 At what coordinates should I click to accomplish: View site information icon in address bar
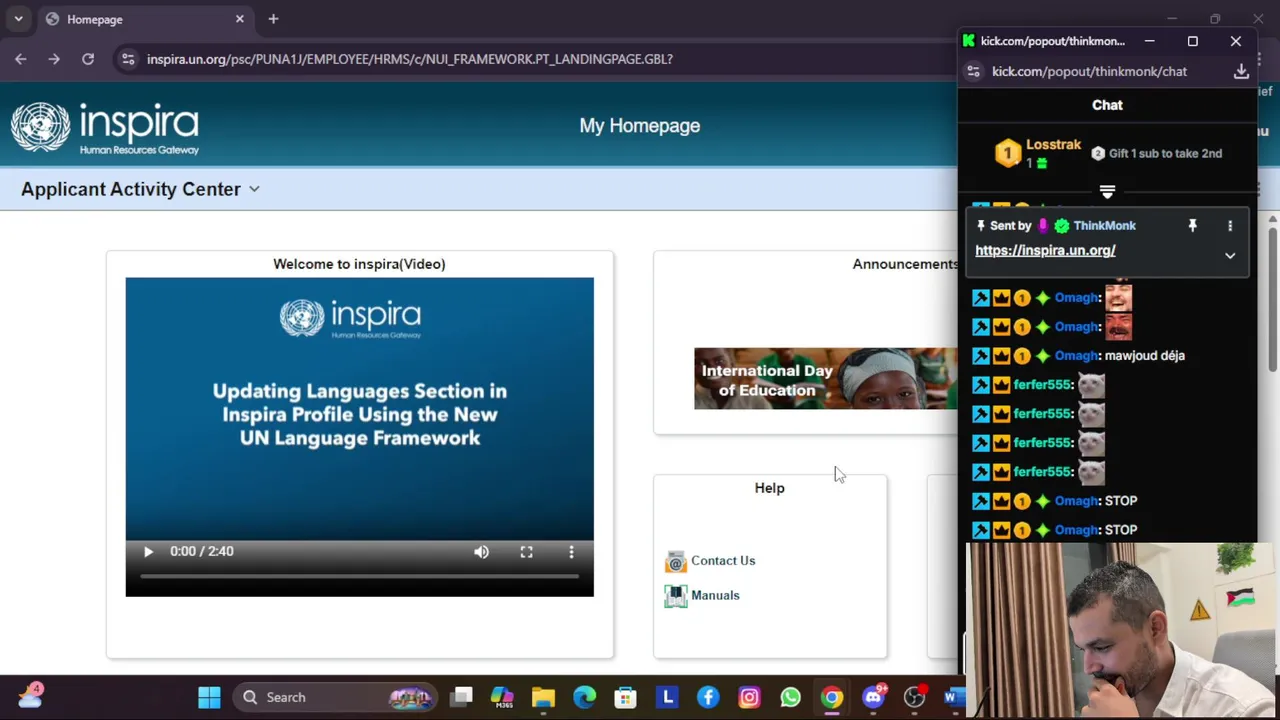coord(128,59)
